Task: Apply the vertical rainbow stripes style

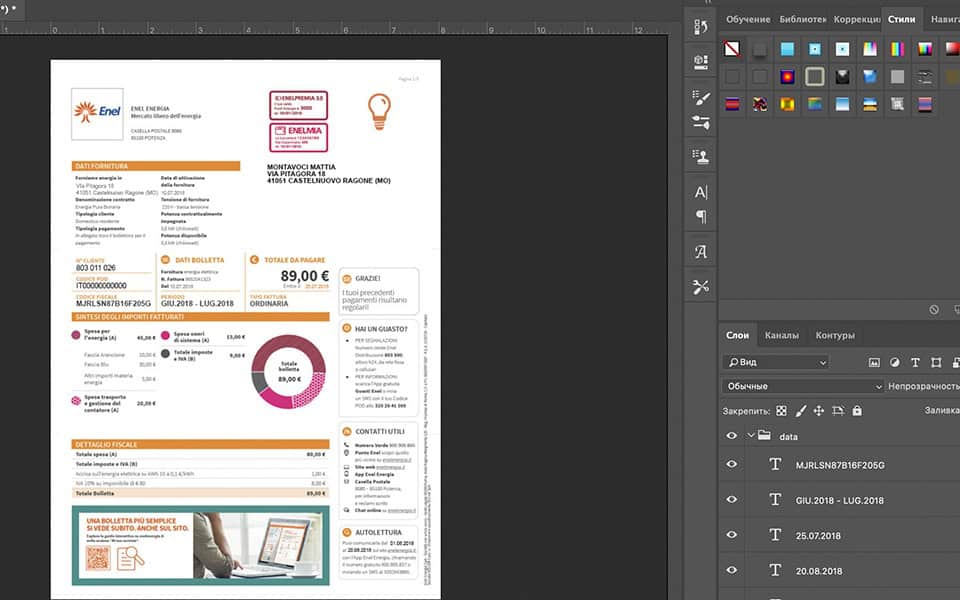Action: 897,49
